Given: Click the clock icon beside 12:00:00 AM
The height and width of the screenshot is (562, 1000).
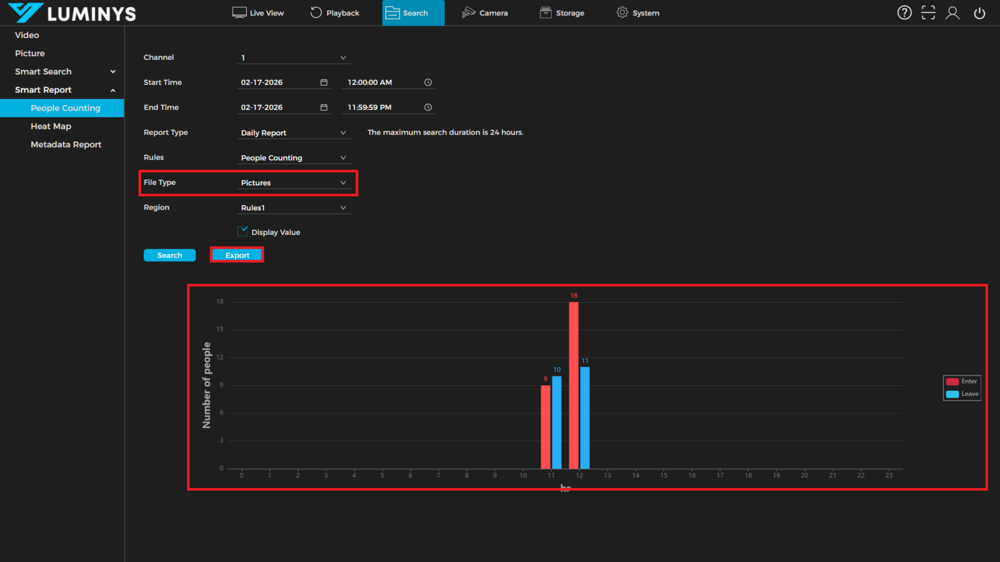Looking at the screenshot, I should [428, 82].
